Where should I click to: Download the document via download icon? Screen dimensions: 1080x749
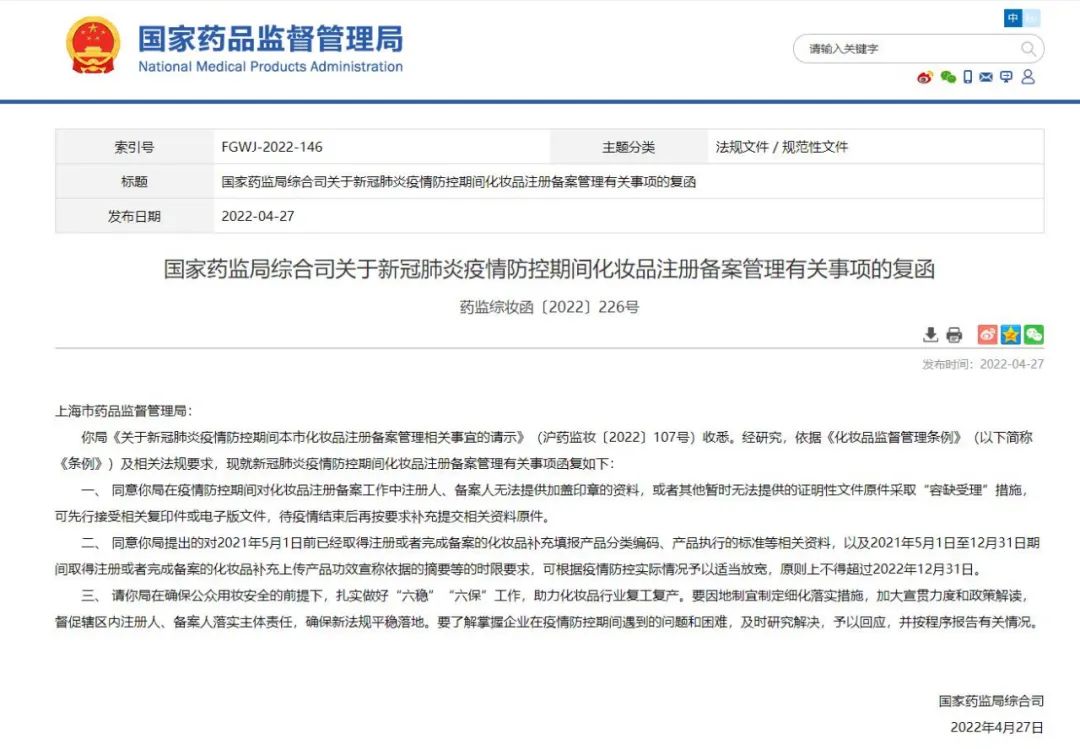coord(931,335)
